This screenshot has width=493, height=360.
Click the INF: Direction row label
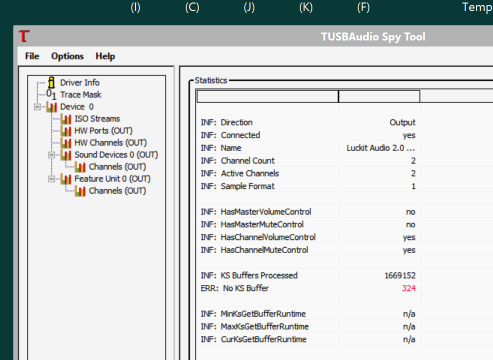[x=227, y=122]
